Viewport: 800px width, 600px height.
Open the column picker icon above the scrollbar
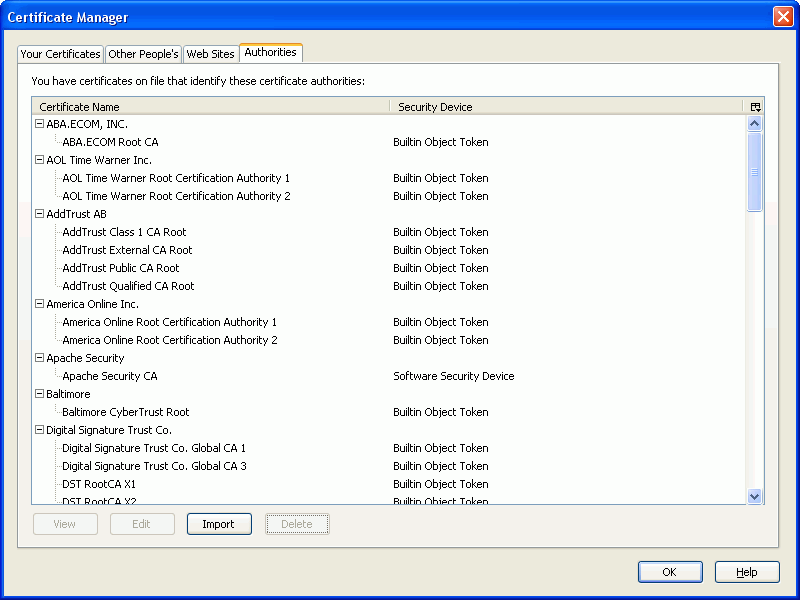[x=755, y=106]
